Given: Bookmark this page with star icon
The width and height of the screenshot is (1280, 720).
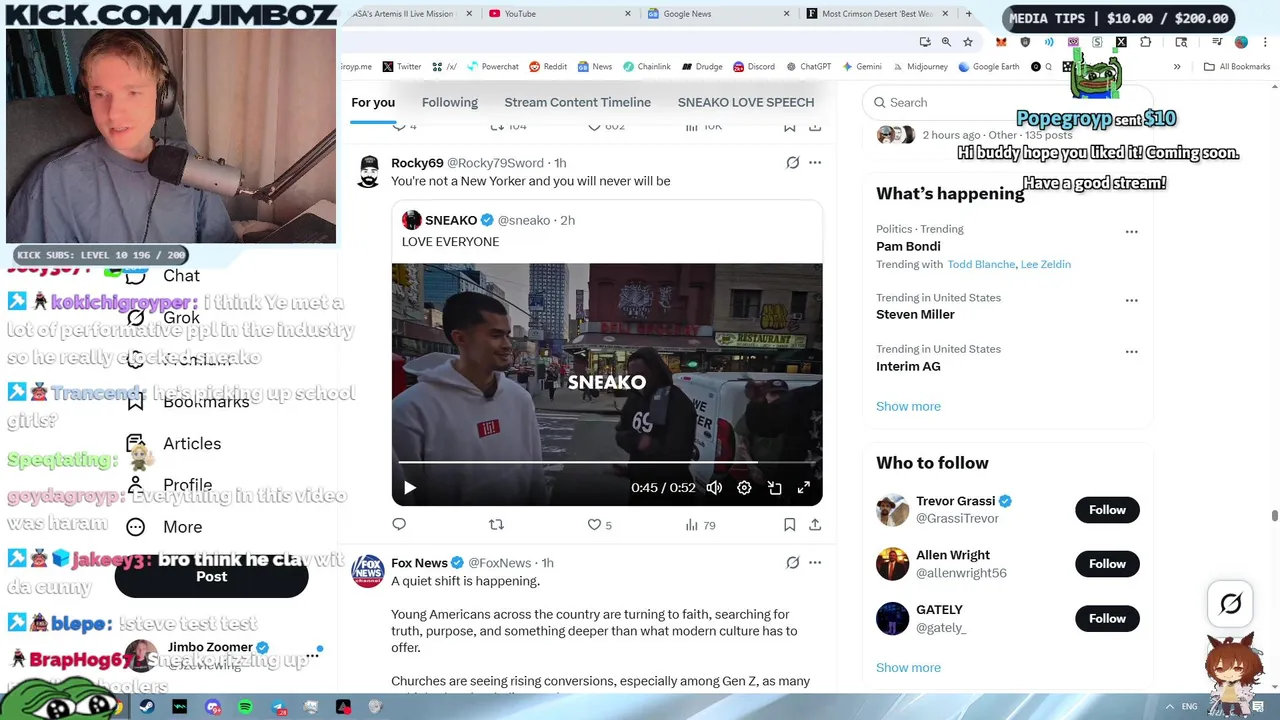Looking at the screenshot, I should [x=968, y=42].
